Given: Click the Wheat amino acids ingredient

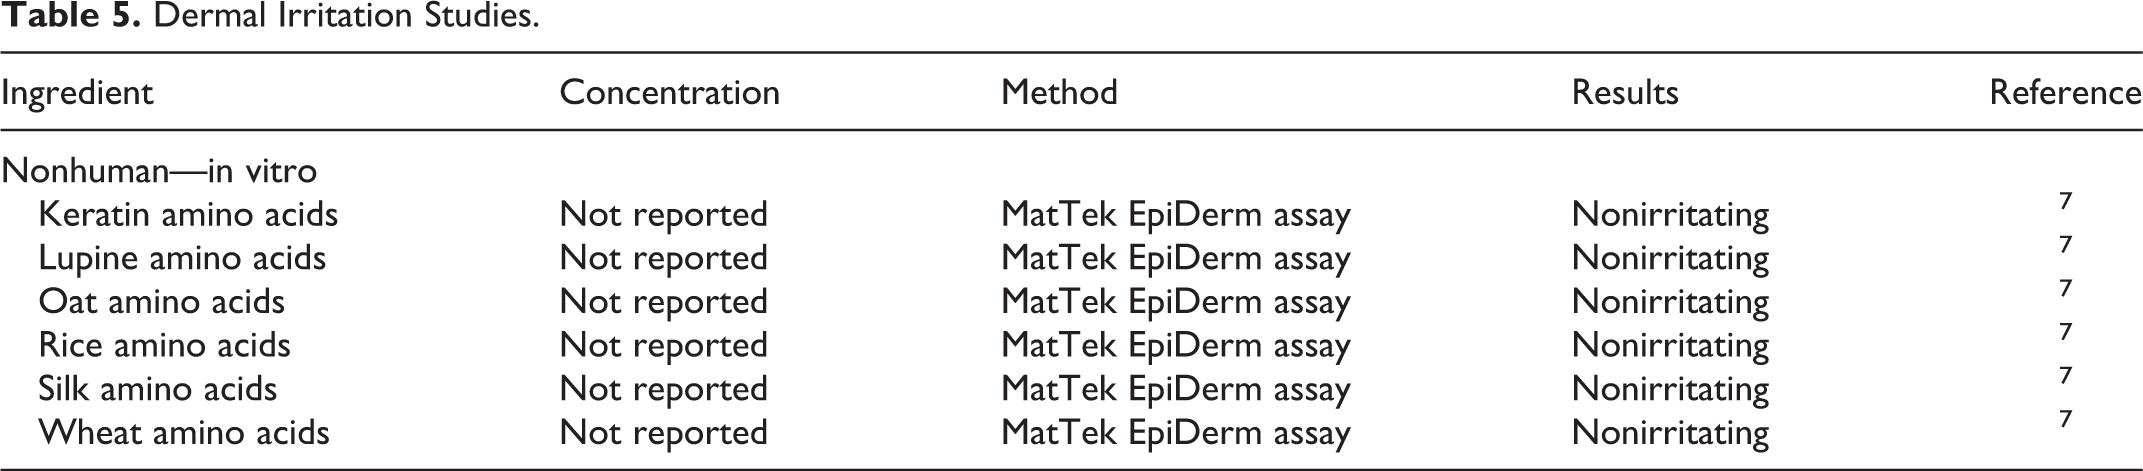Looking at the screenshot, I should [x=184, y=432].
